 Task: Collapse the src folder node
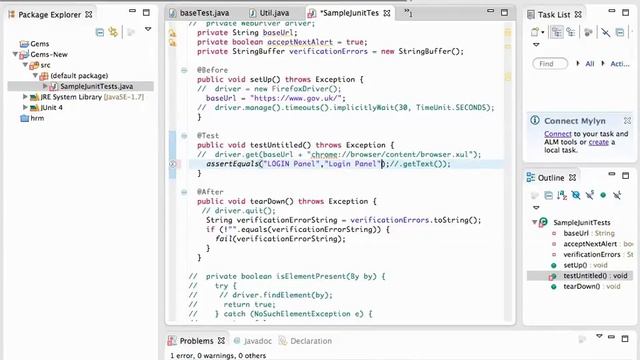click(25, 65)
